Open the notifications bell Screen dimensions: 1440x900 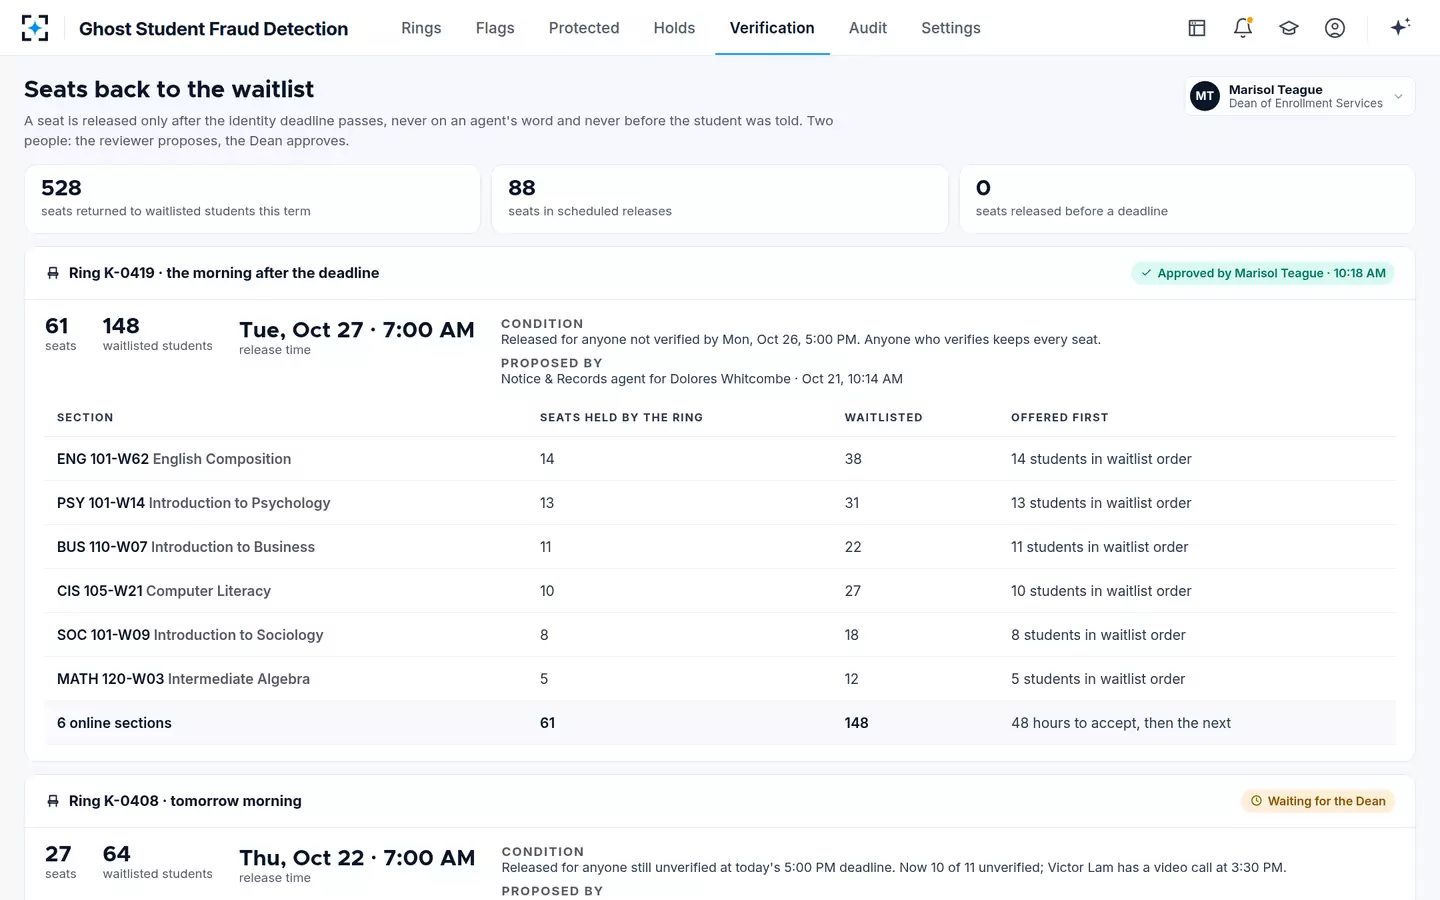tap(1243, 28)
